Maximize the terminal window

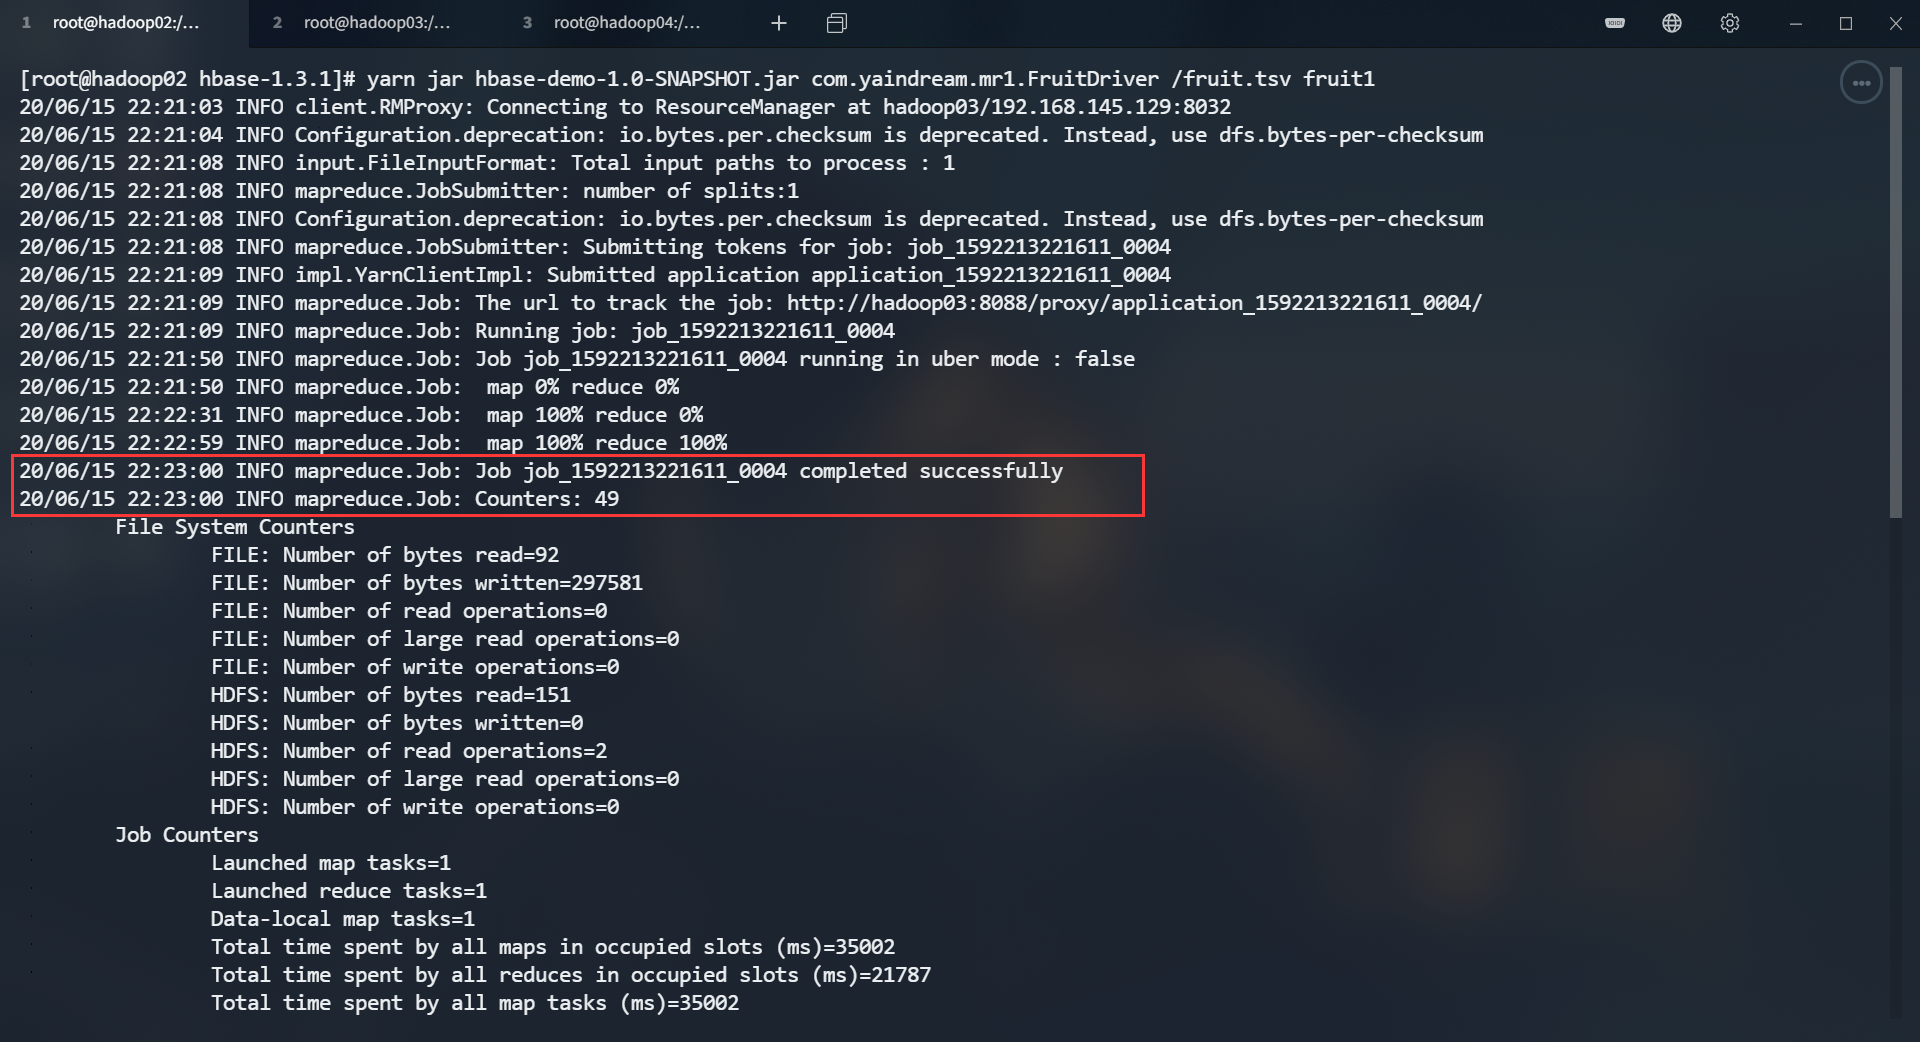pyautogui.click(x=1846, y=23)
